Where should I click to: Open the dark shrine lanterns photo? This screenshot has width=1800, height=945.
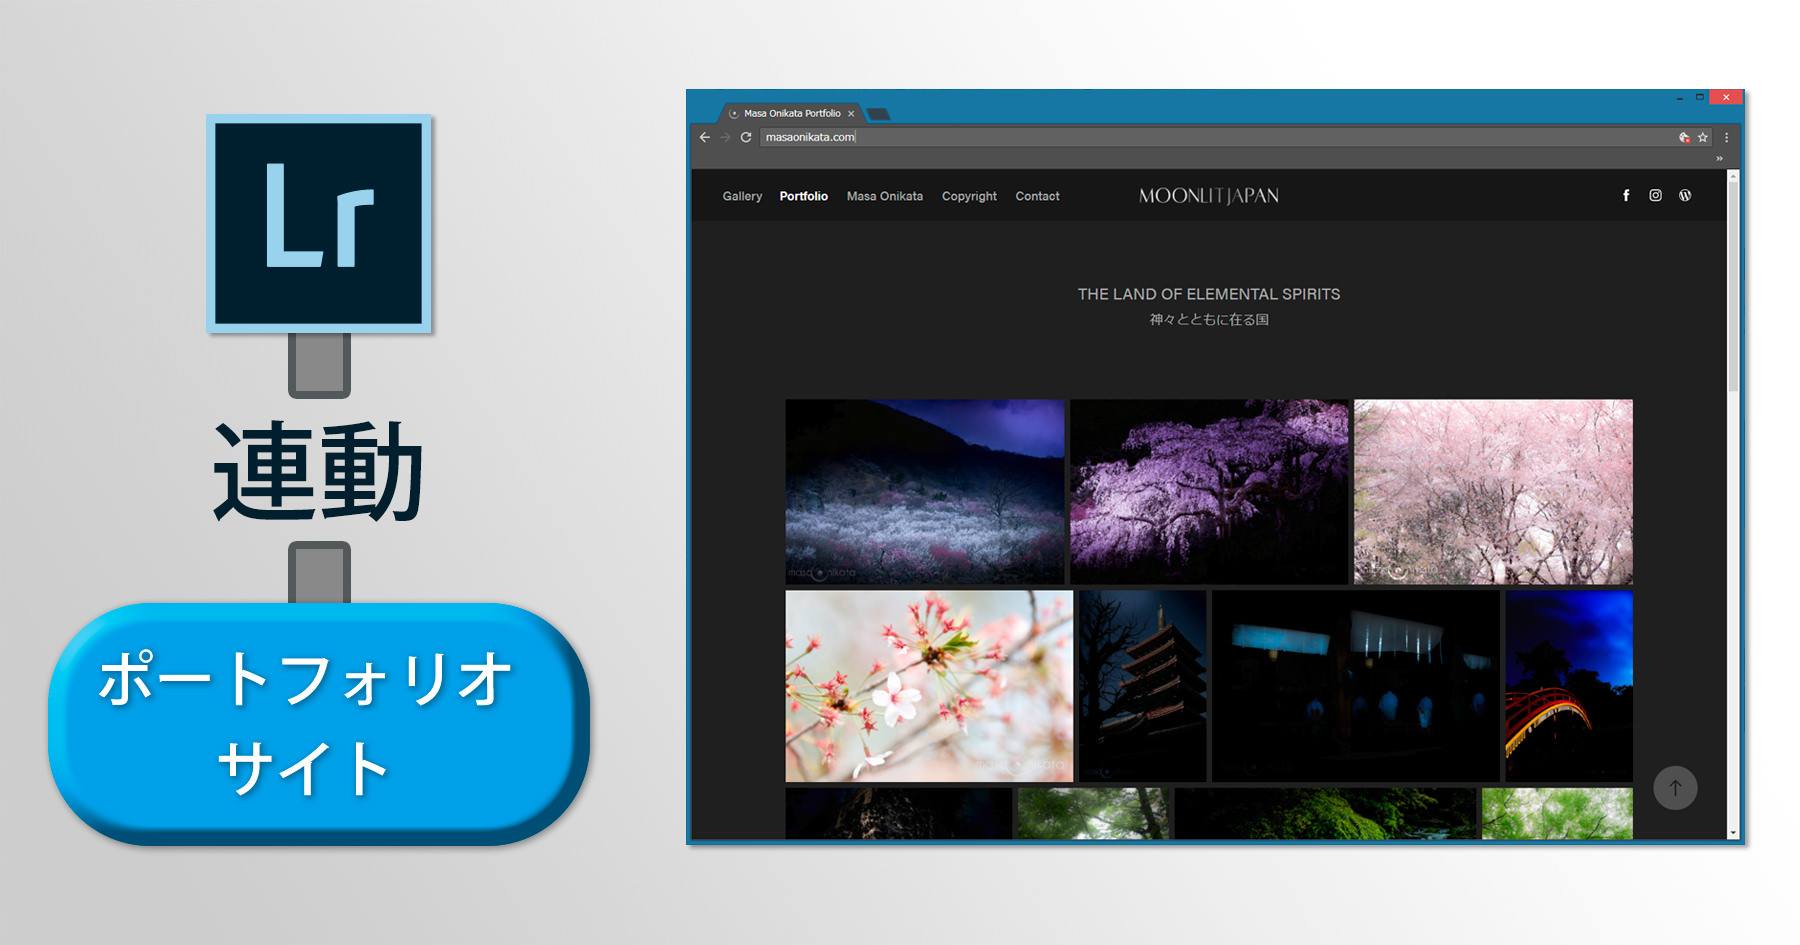(1356, 686)
